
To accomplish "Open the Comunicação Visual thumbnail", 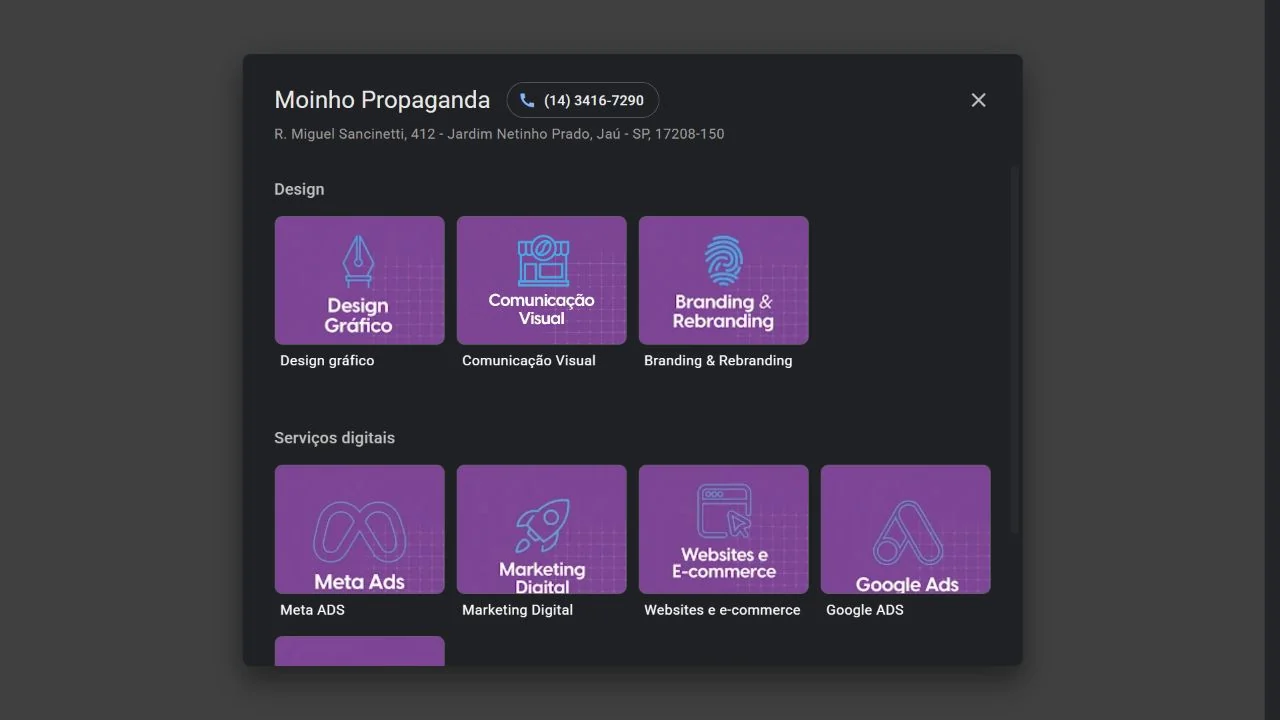I will tap(542, 280).
